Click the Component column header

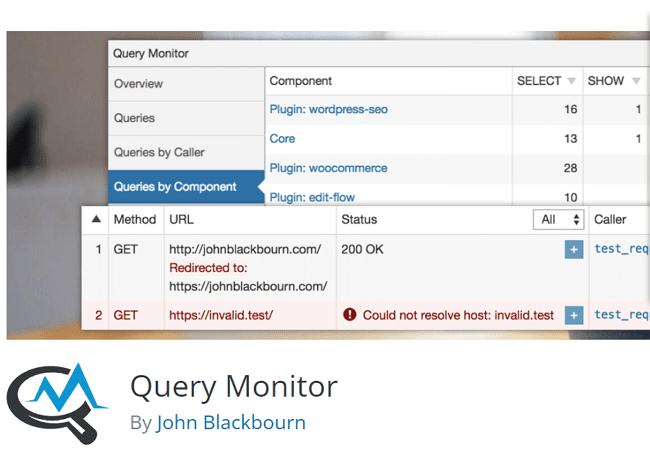coord(301,81)
